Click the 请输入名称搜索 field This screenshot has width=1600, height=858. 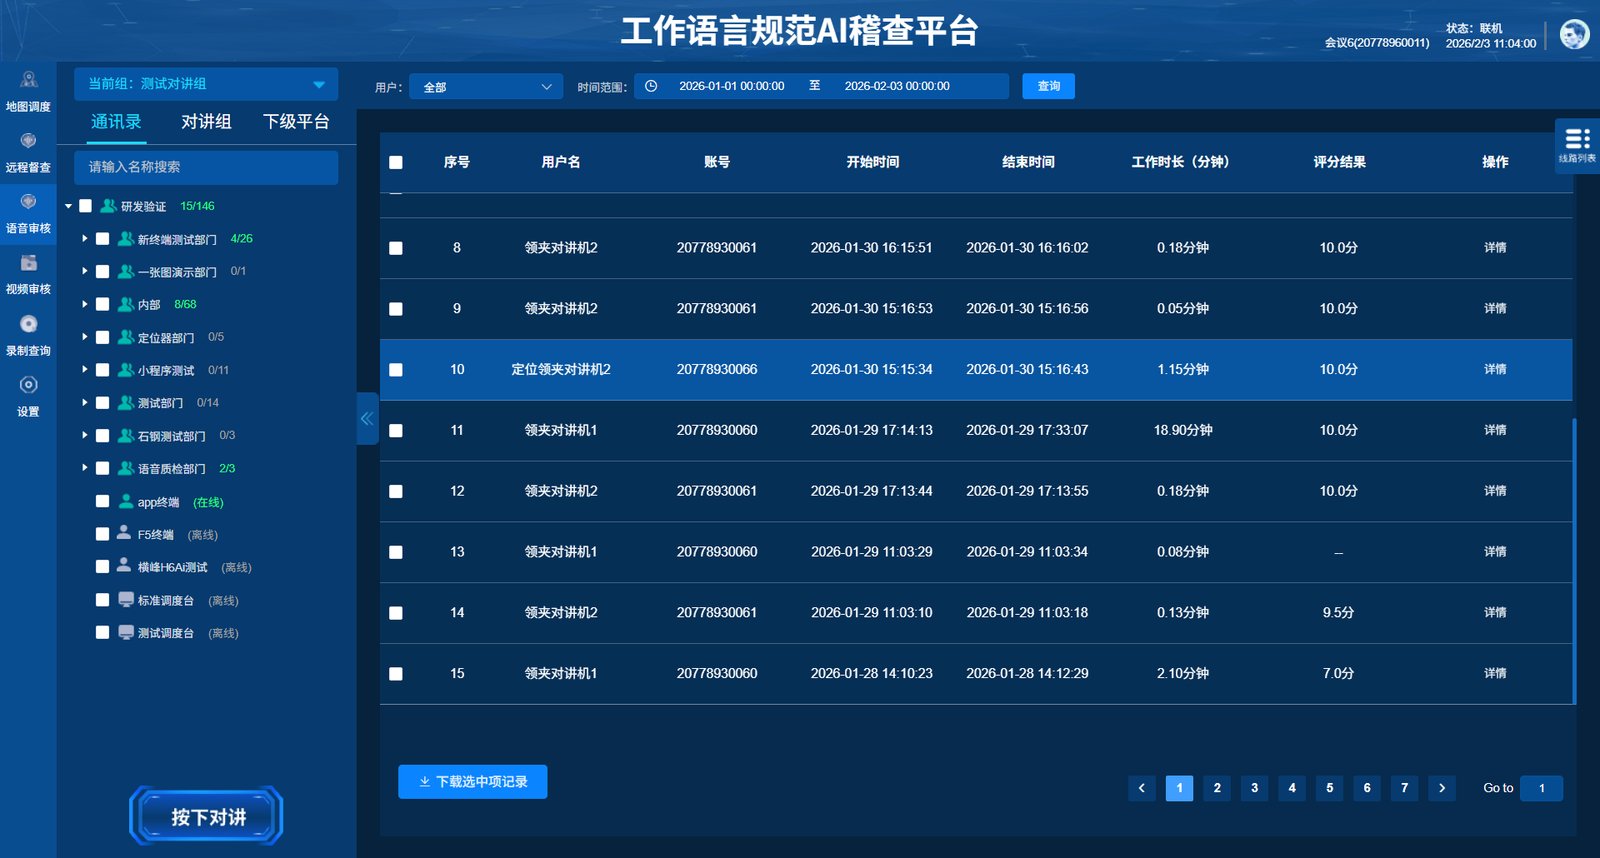pos(206,167)
